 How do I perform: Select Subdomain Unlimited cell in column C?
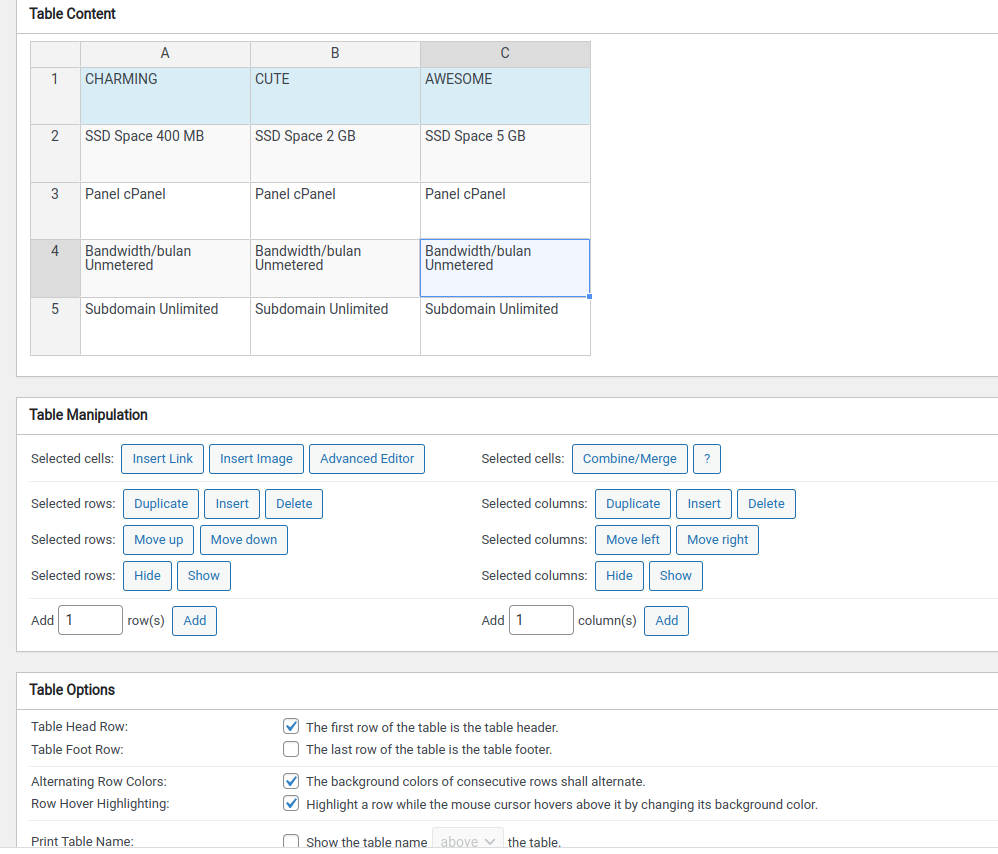(505, 326)
